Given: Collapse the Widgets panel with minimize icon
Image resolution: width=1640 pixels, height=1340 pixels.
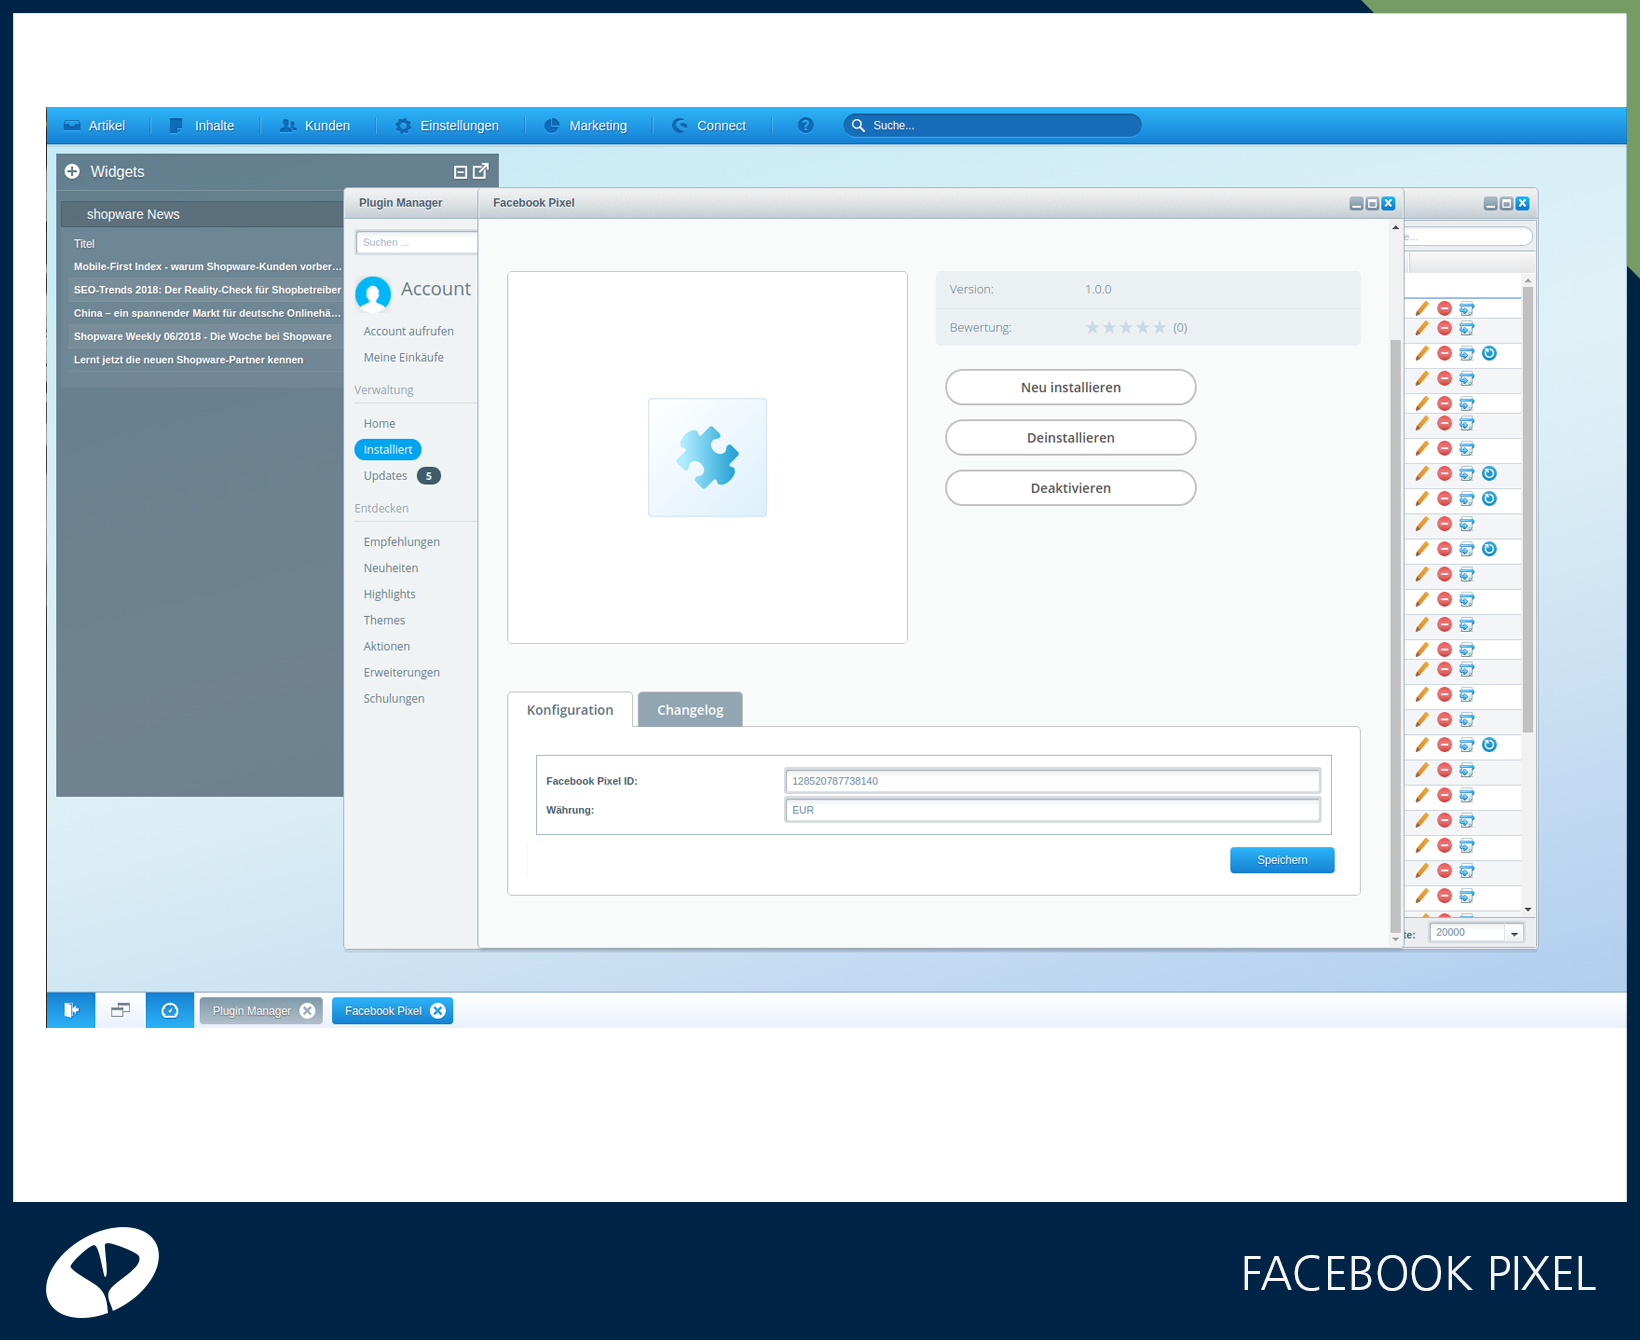Looking at the screenshot, I should tap(460, 172).
